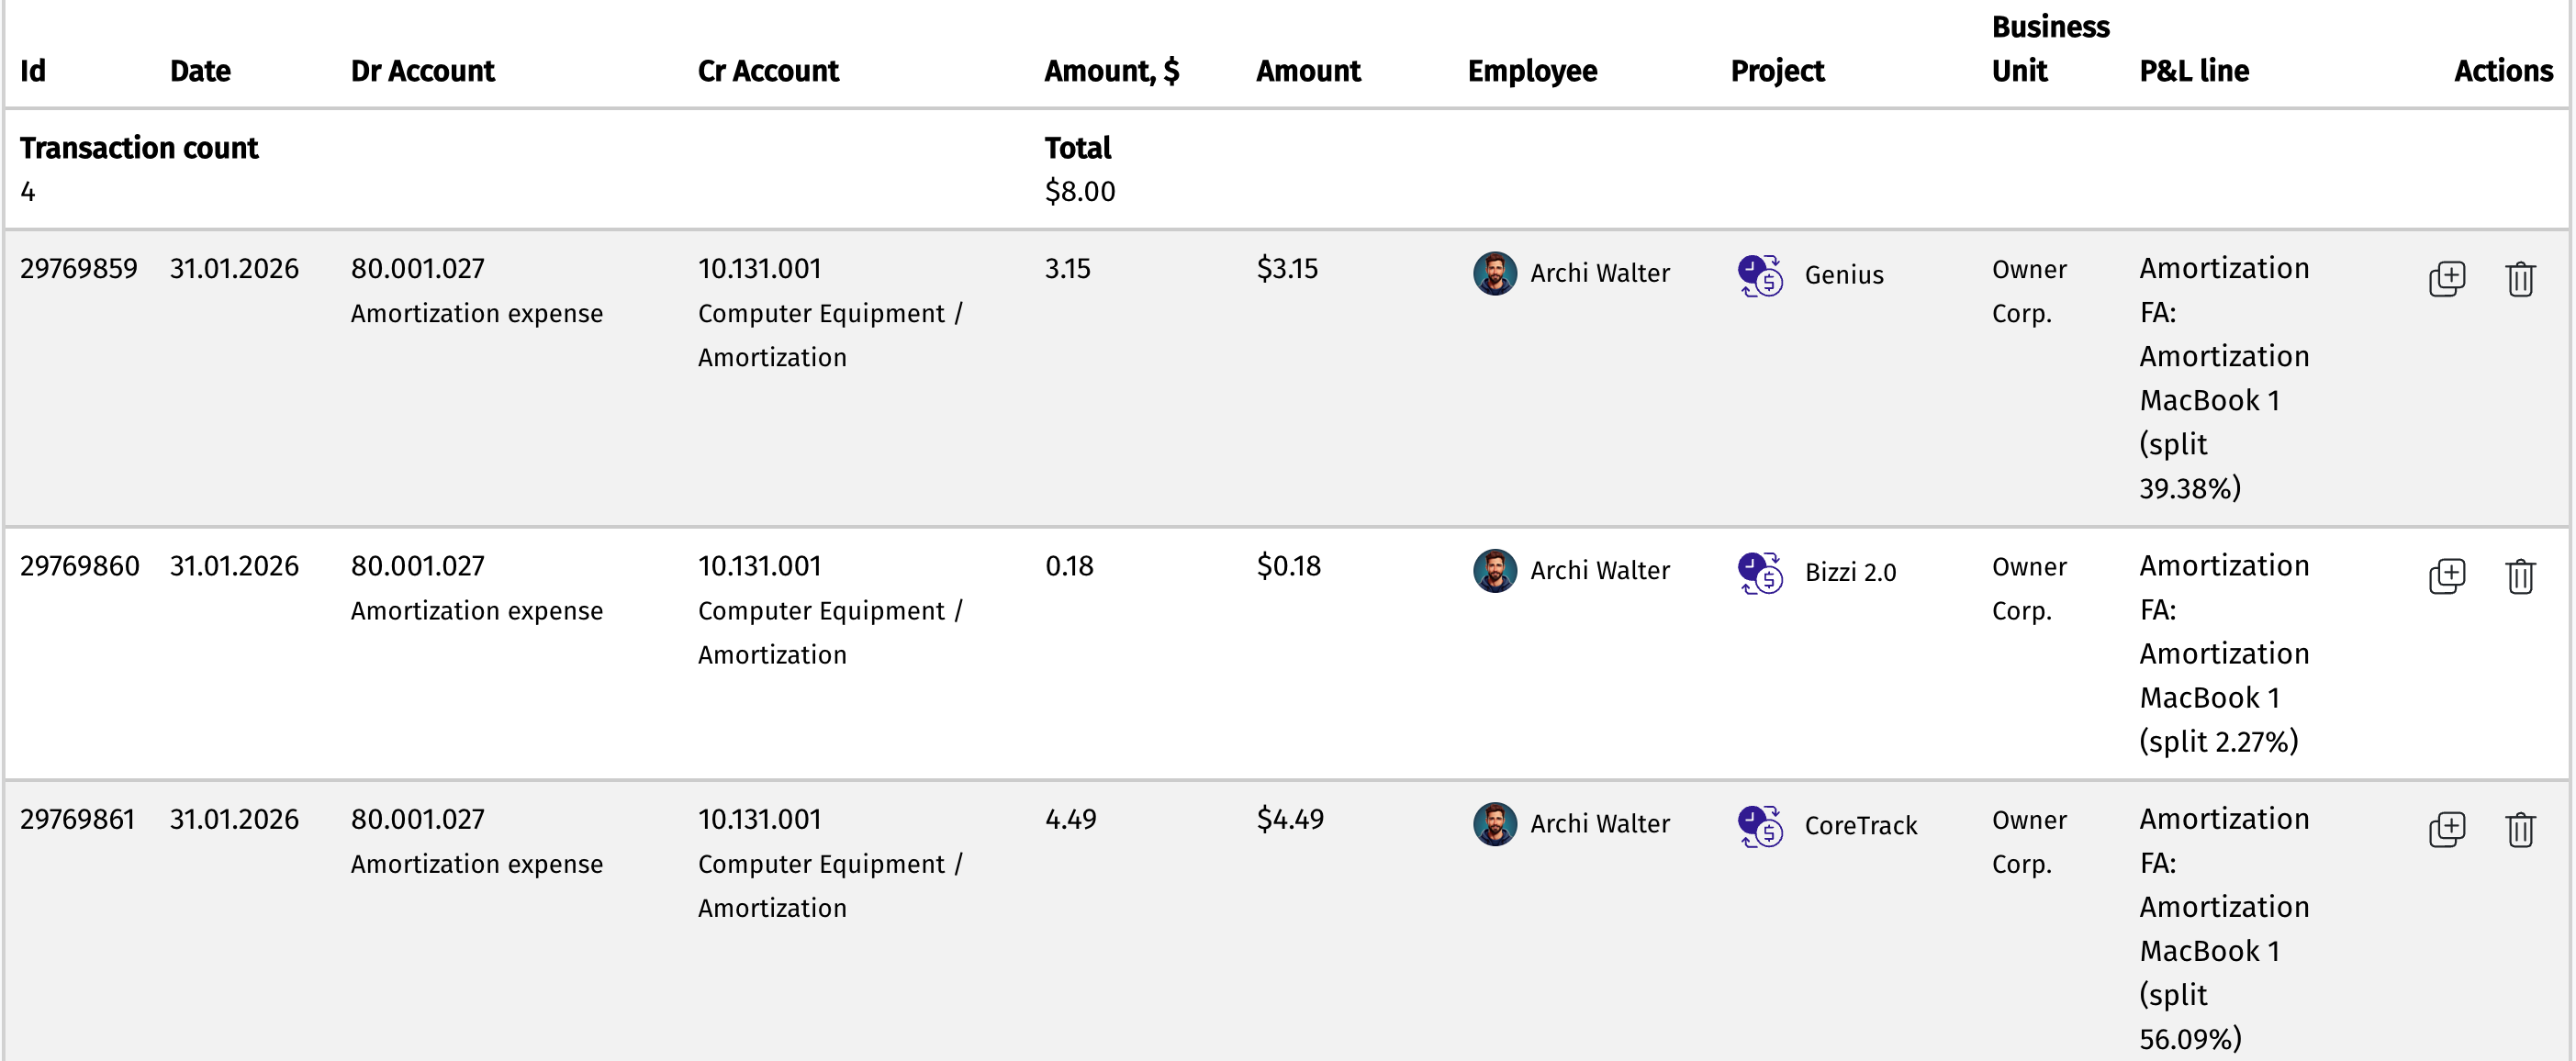Viewport: 2576px width, 1061px height.
Task: Click Archi Walter avatar in row 29769860
Action: [x=1494, y=570]
